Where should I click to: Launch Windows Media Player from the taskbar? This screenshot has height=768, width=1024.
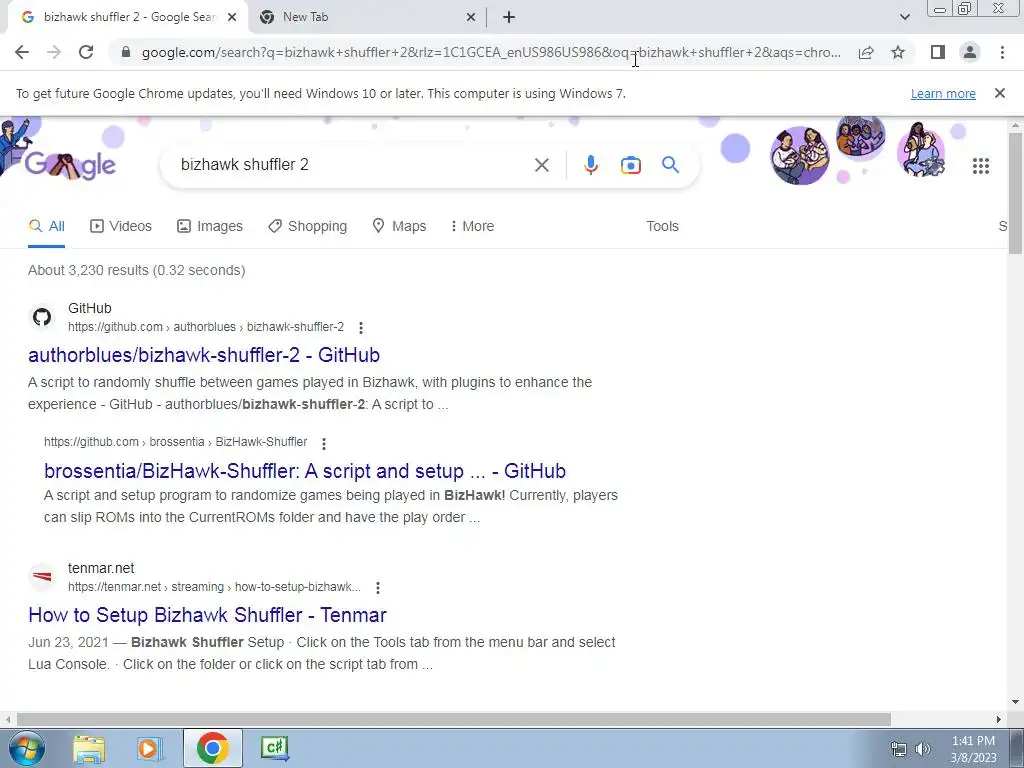(x=150, y=748)
